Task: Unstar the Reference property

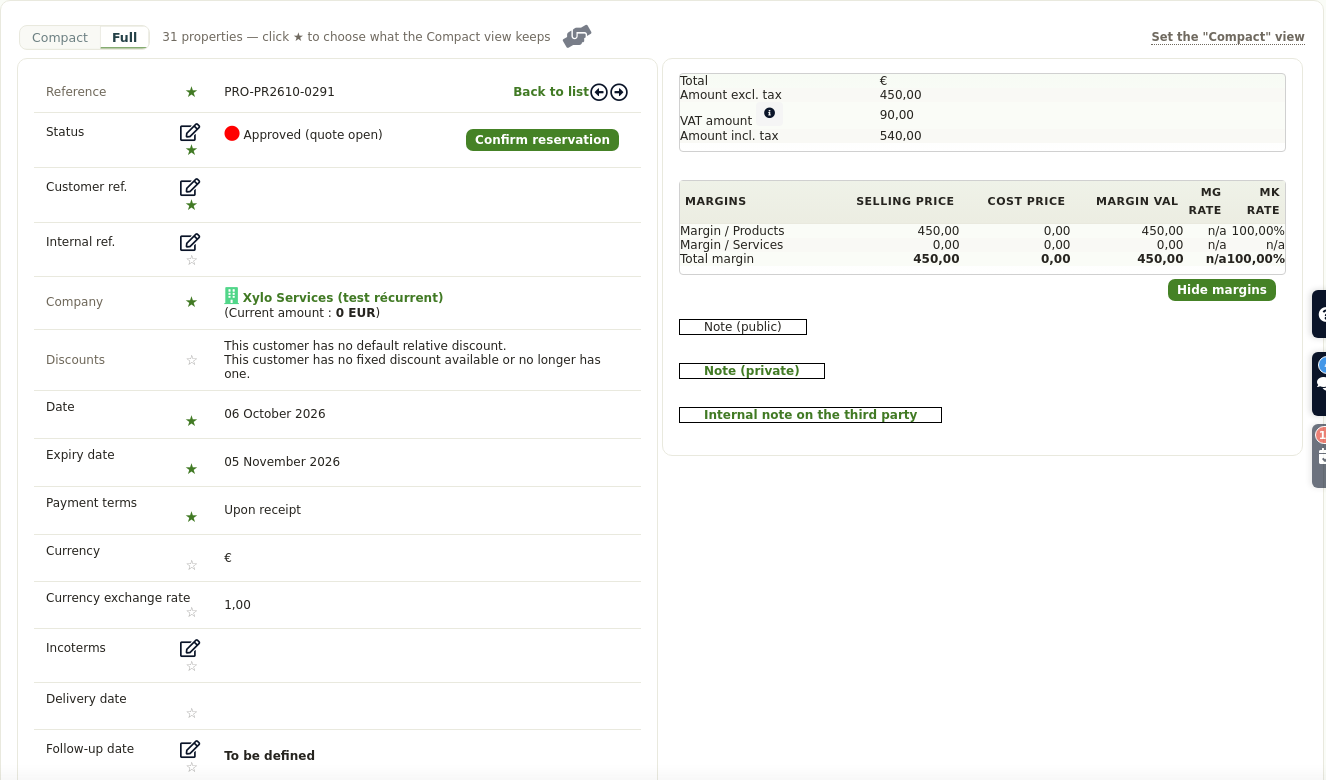Action: (x=191, y=92)
